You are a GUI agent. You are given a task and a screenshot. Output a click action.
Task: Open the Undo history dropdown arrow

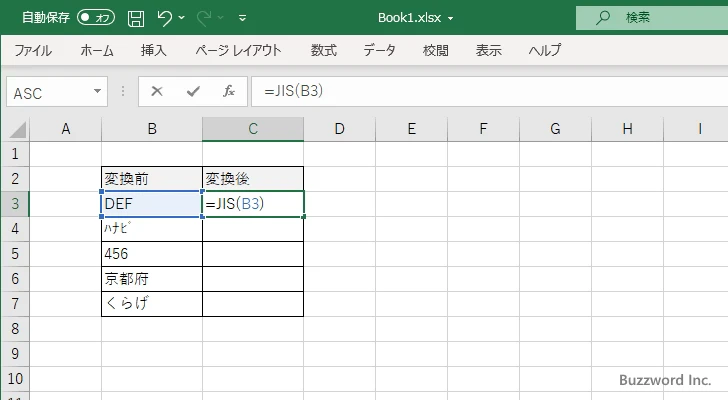182,18
